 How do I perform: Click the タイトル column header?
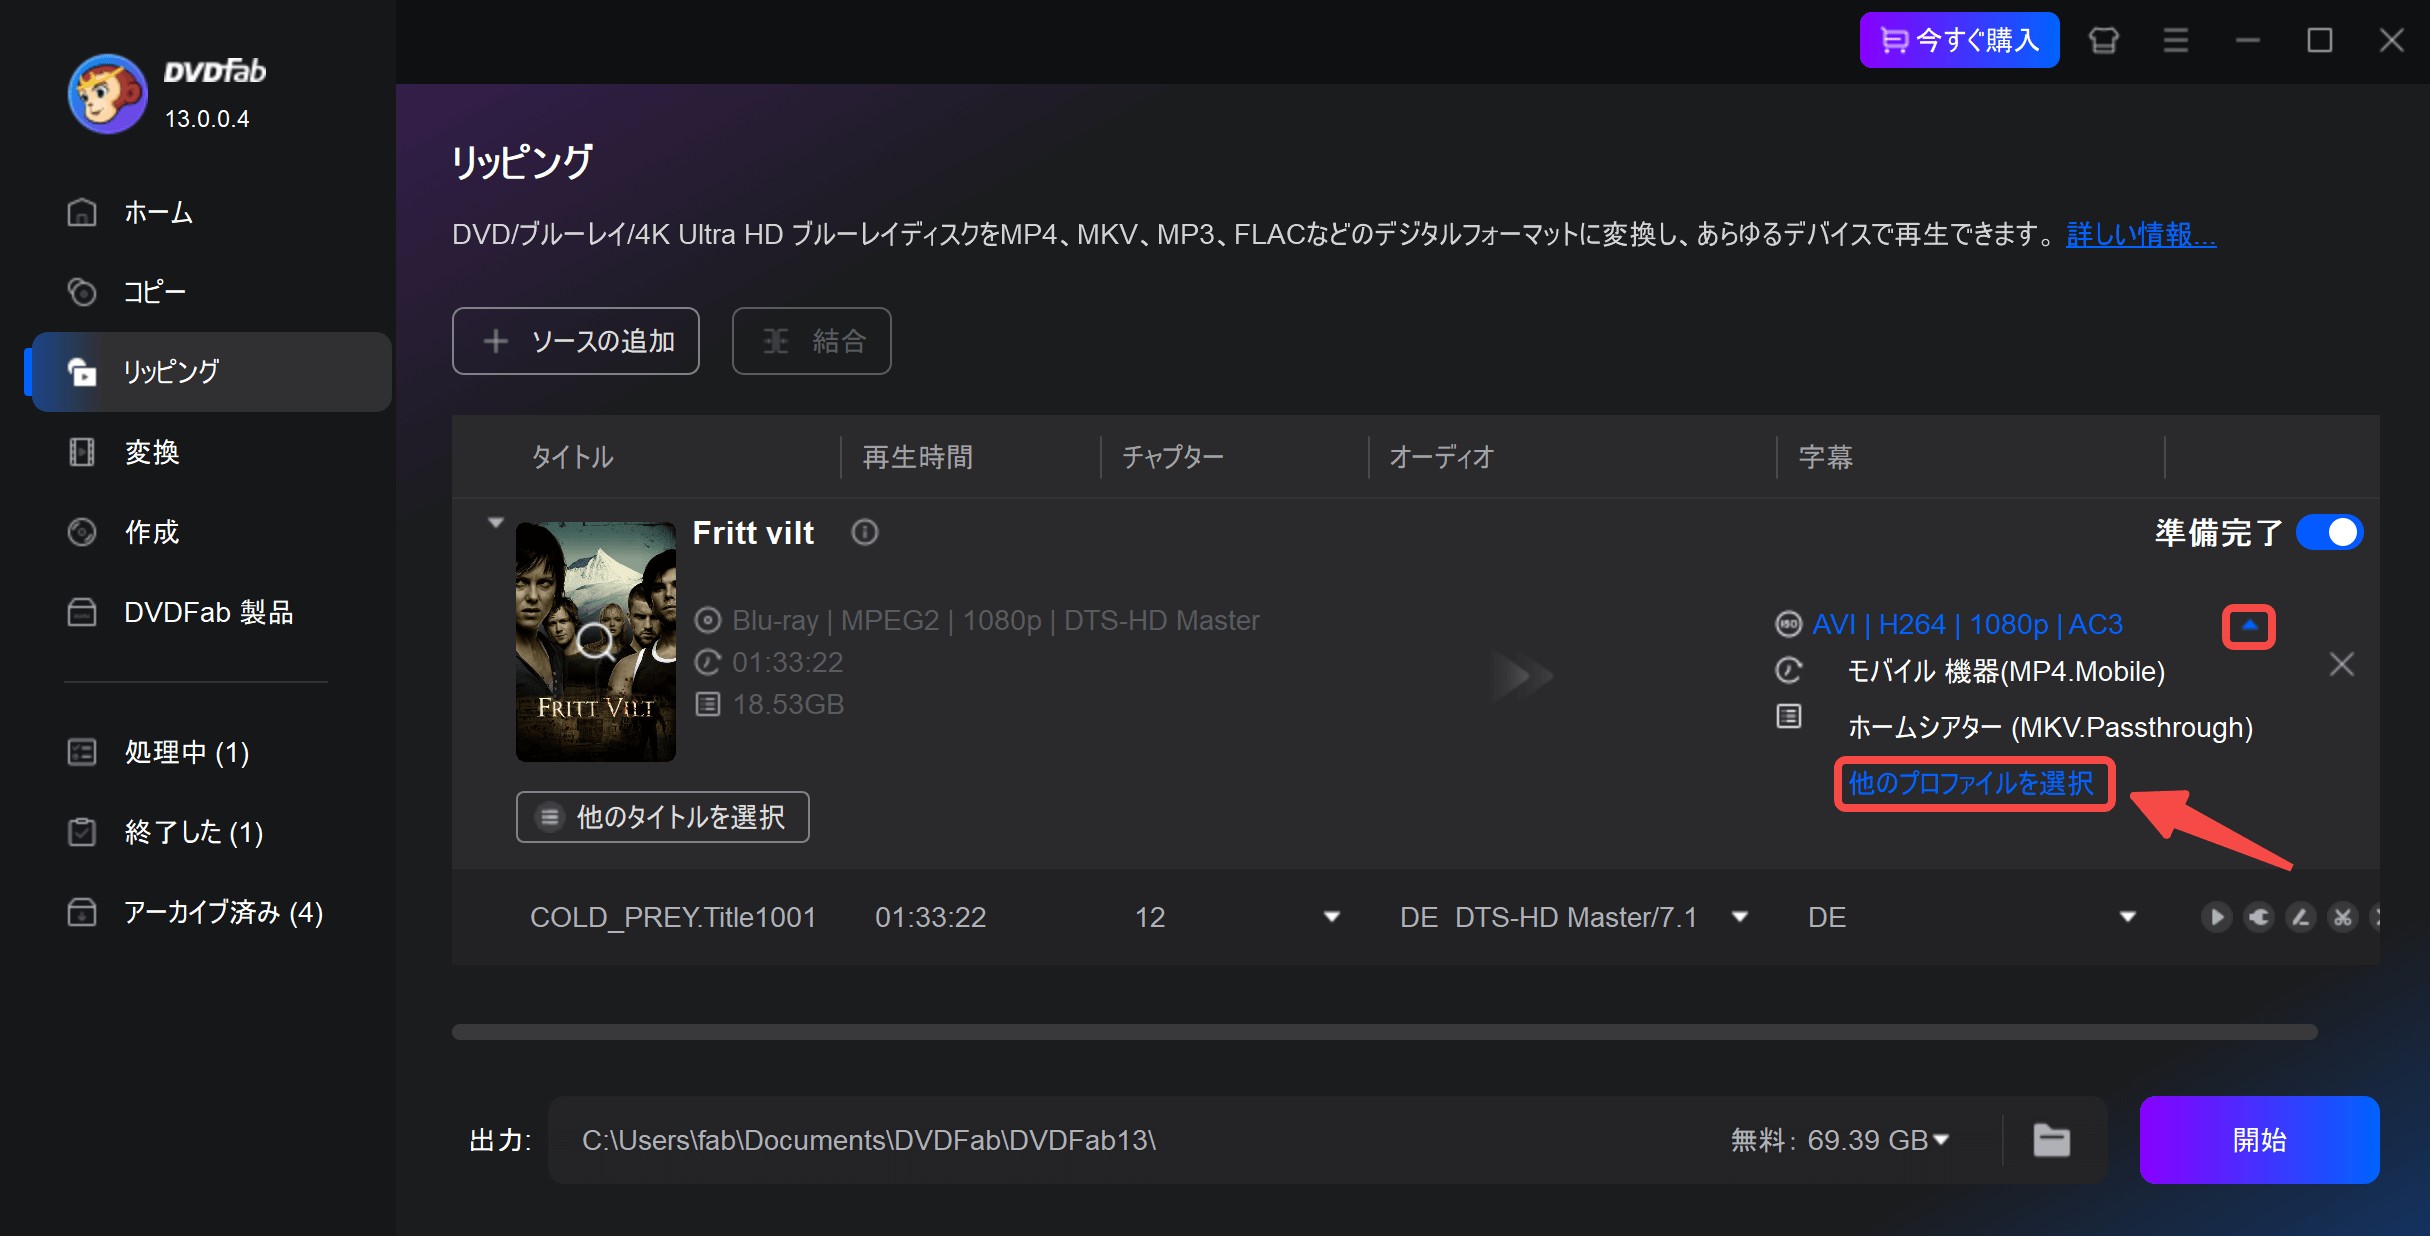(572, 457)
